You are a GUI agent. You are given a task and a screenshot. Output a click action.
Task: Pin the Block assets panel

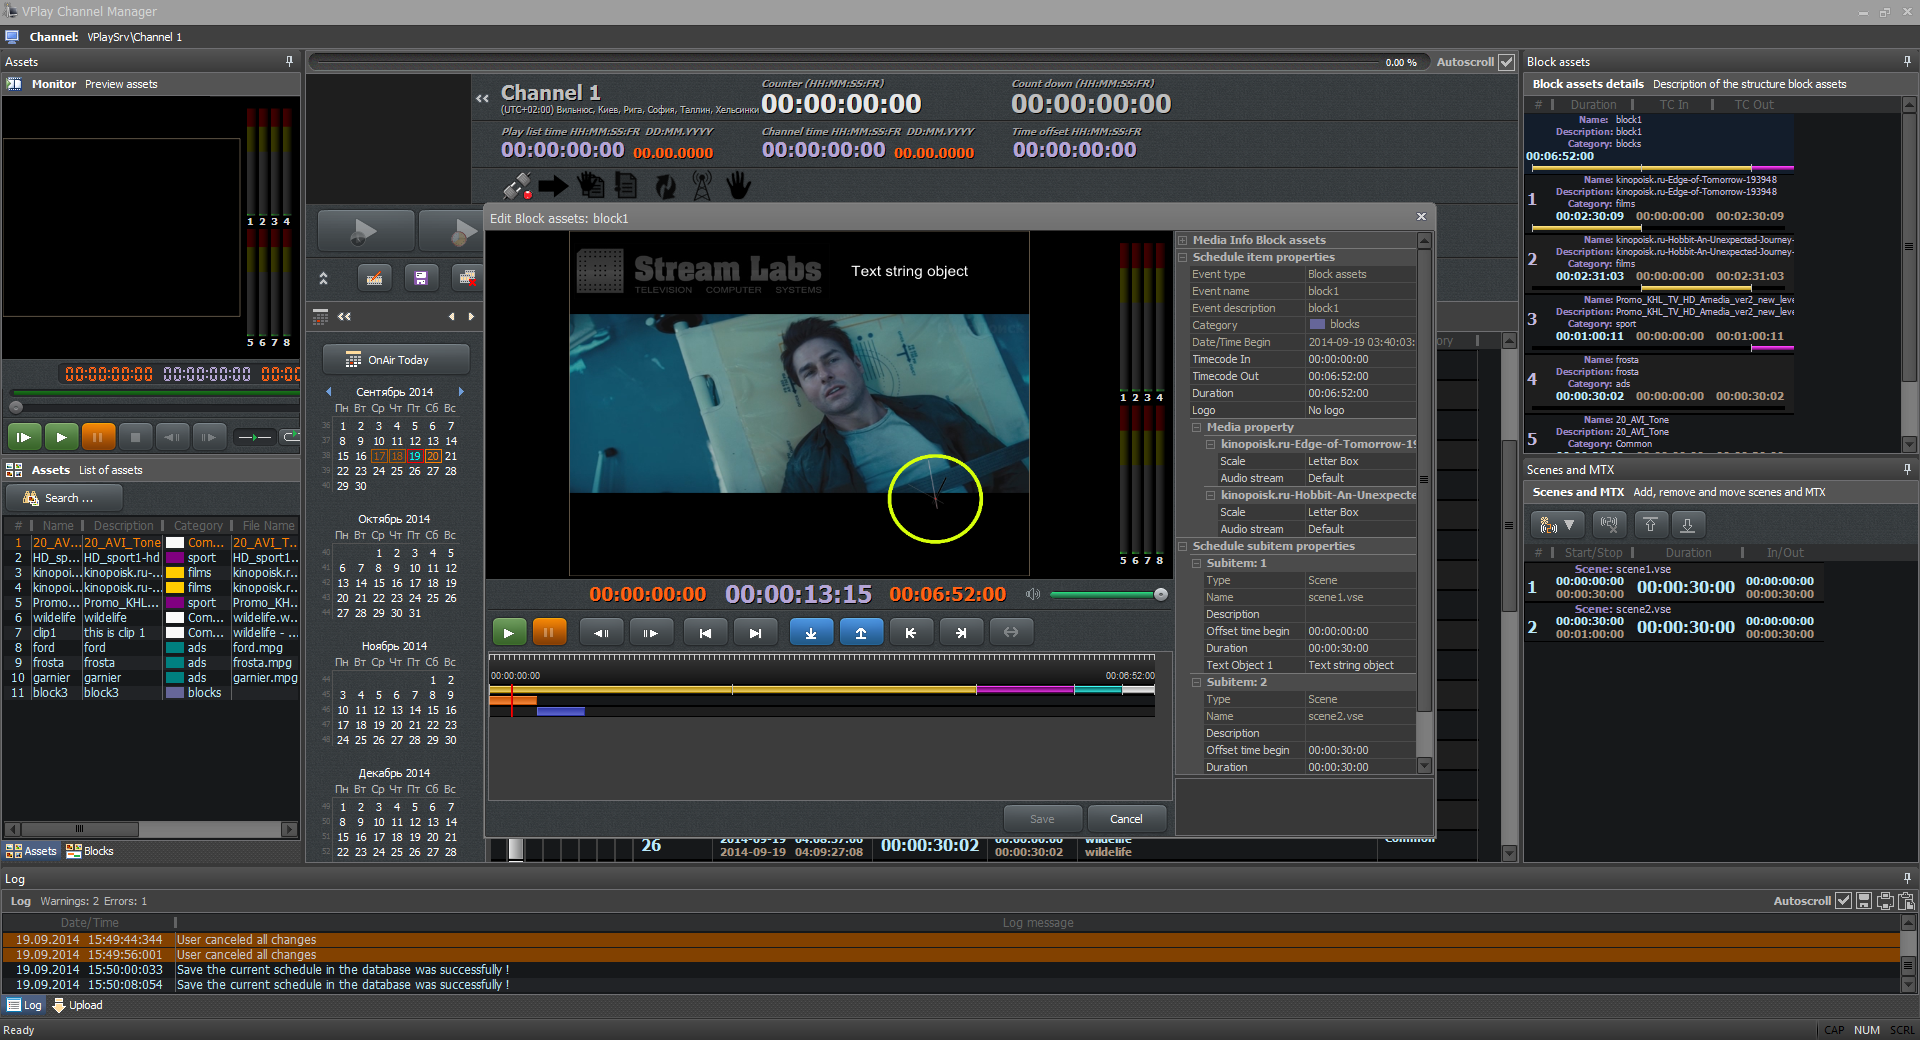tap(1907, 62)
